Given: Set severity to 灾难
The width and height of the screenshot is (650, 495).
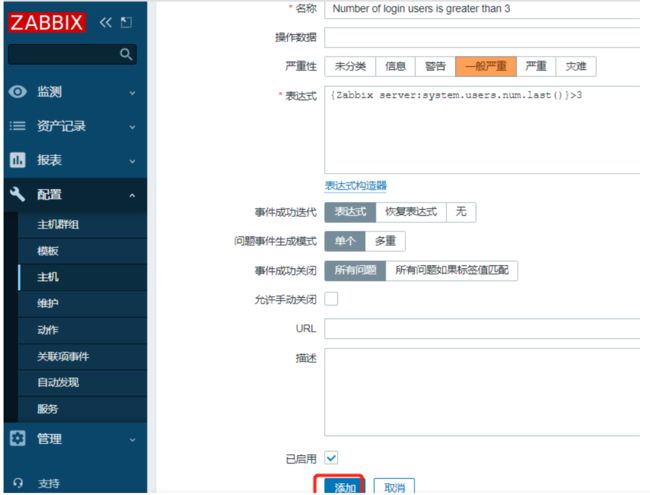Looking at the screenshot, I should [576, 66].
